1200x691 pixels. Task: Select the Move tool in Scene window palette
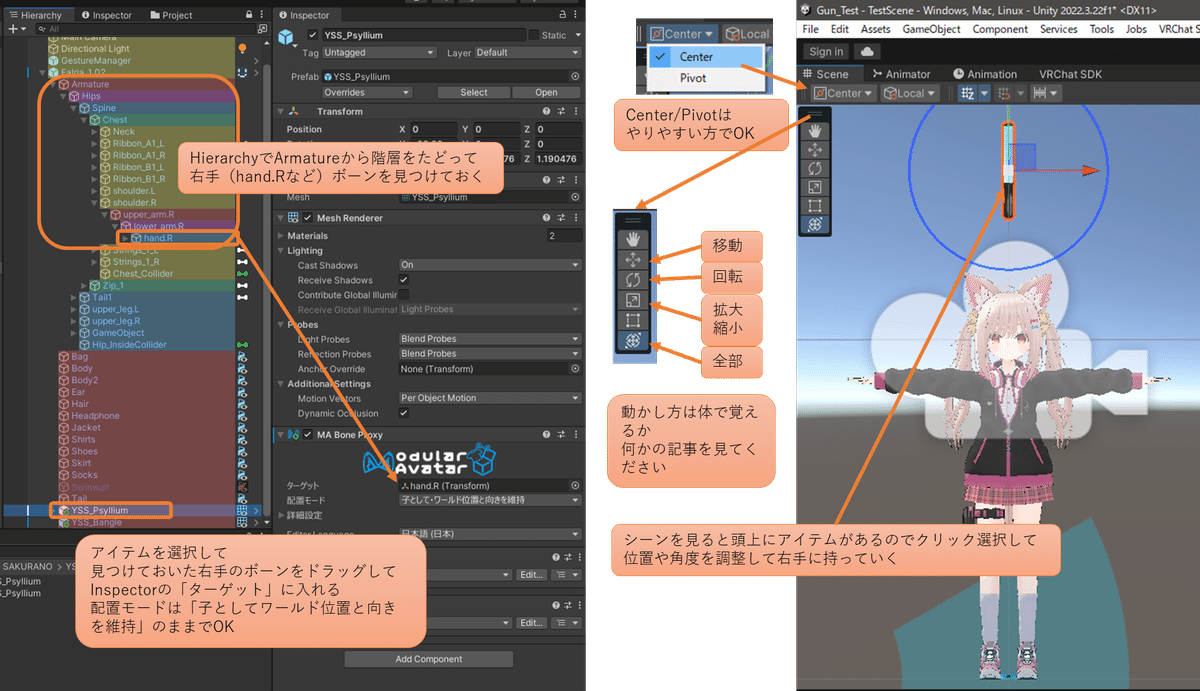click(x=814, y=150)
